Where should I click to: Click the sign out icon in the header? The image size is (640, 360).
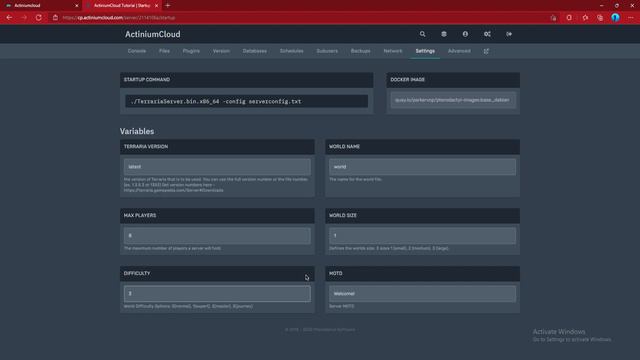509,34
